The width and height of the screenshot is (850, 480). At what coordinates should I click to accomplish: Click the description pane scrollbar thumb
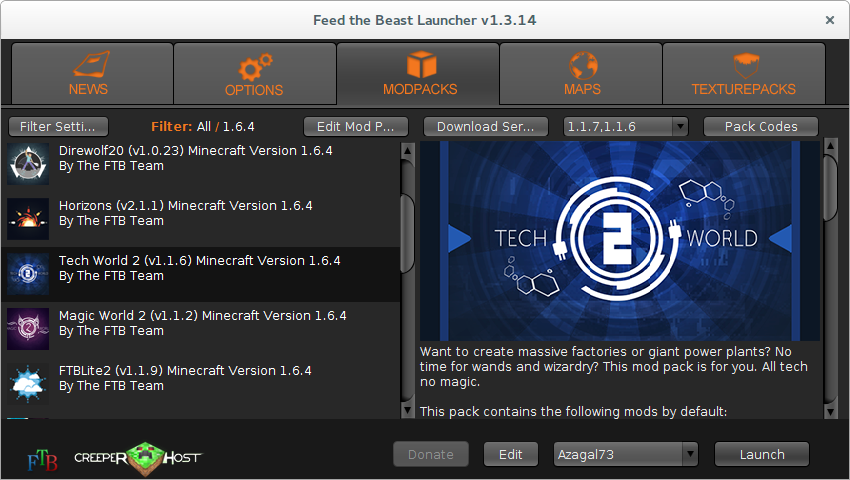(830, 188)
